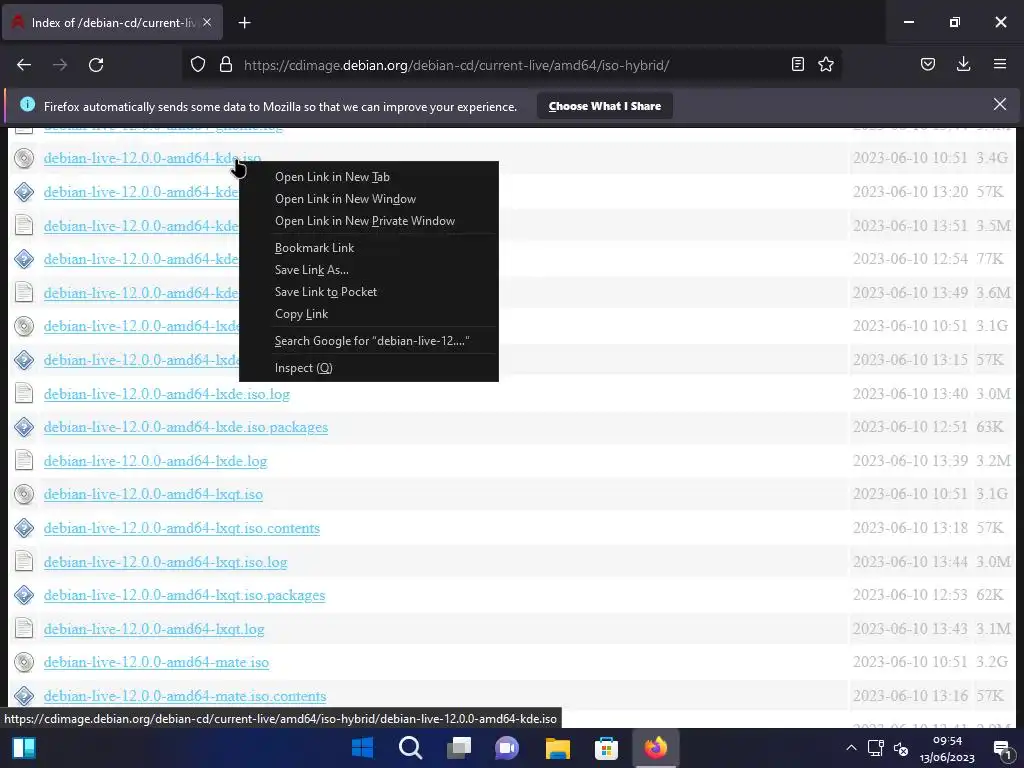Download debian-live-12.0.0-amd64-lxqt.iso

[153, 494]
